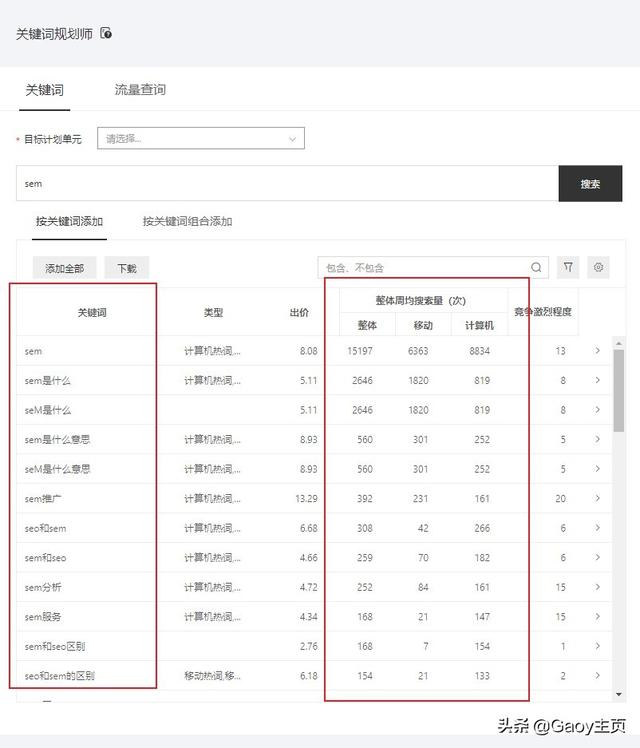
Task: Expand the sem是什么 row arrow
Action: click(x=598, y=380)
